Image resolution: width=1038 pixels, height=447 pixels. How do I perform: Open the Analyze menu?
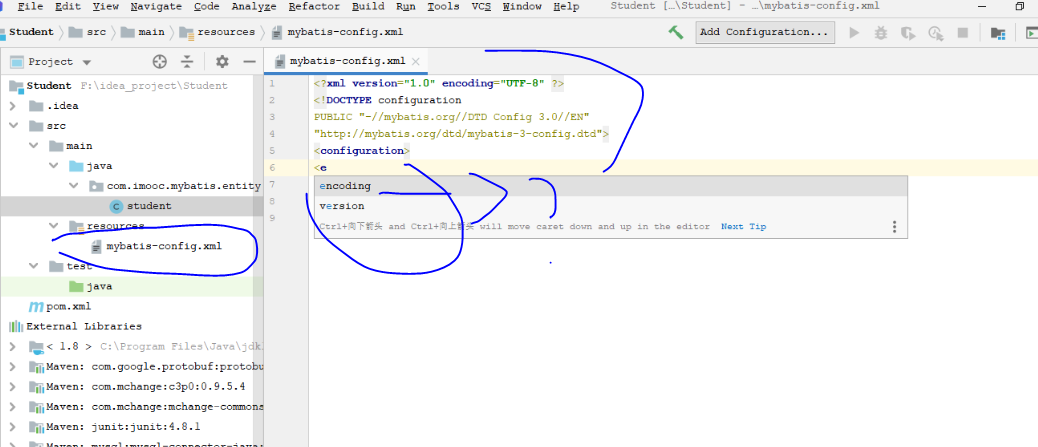point(255,7)
